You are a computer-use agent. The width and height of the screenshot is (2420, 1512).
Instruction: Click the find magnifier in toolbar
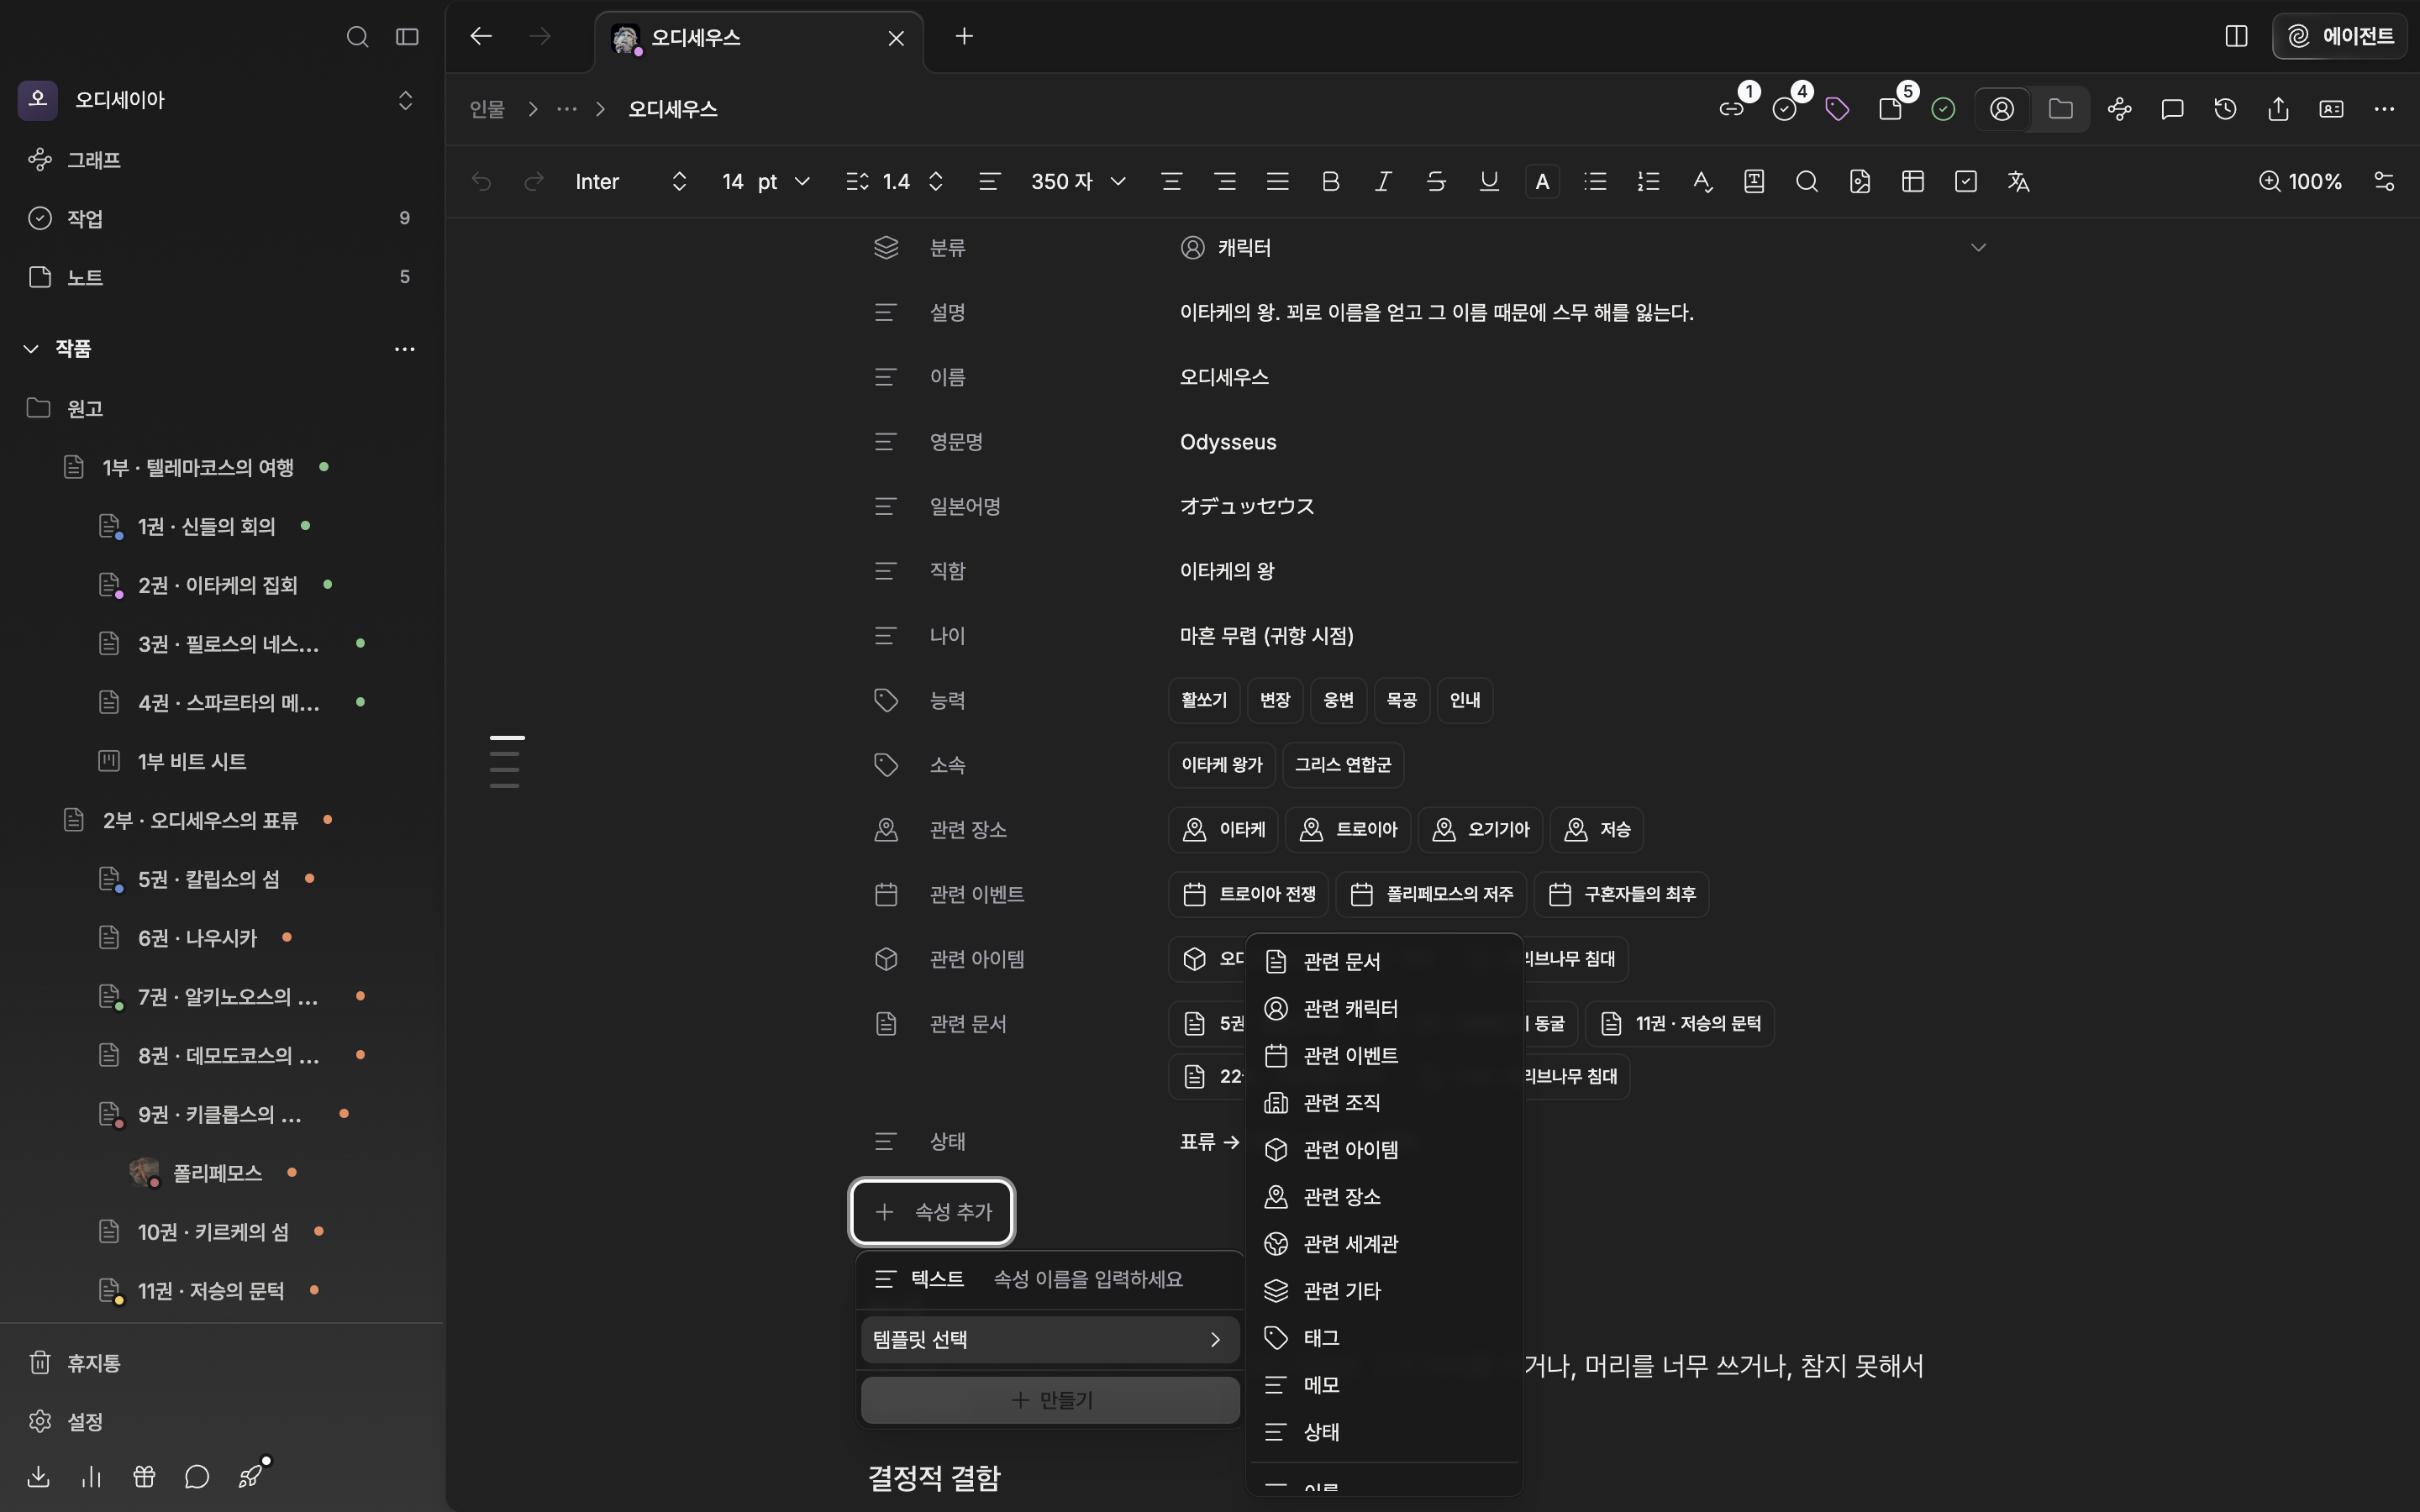pyautogui.click(x=1806, y=181)
